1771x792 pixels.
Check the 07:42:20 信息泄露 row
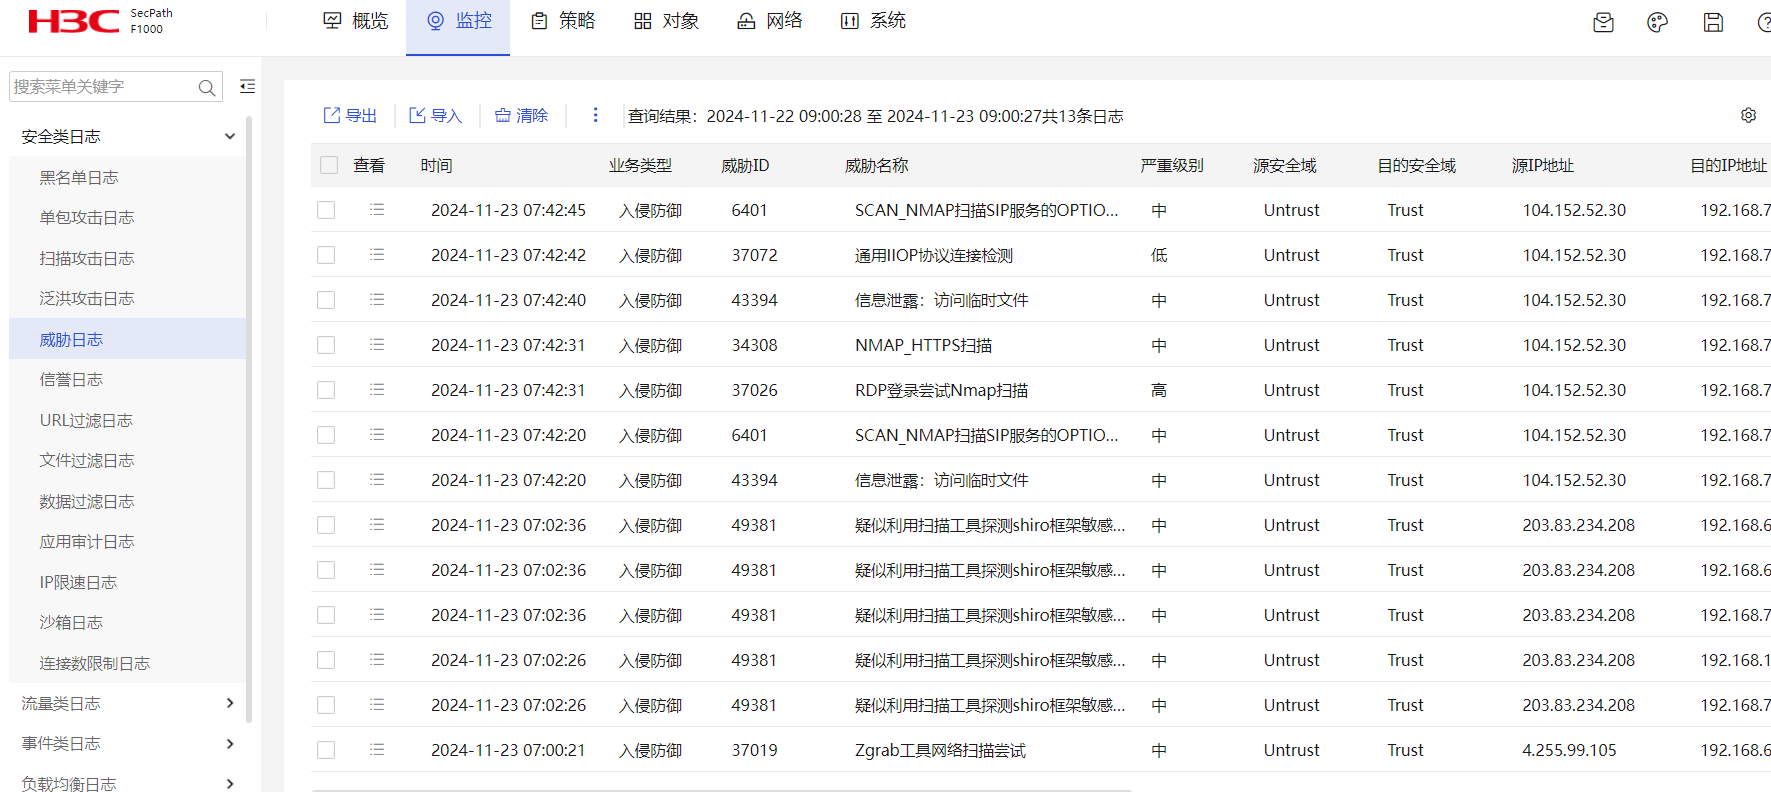coord(326,480)
